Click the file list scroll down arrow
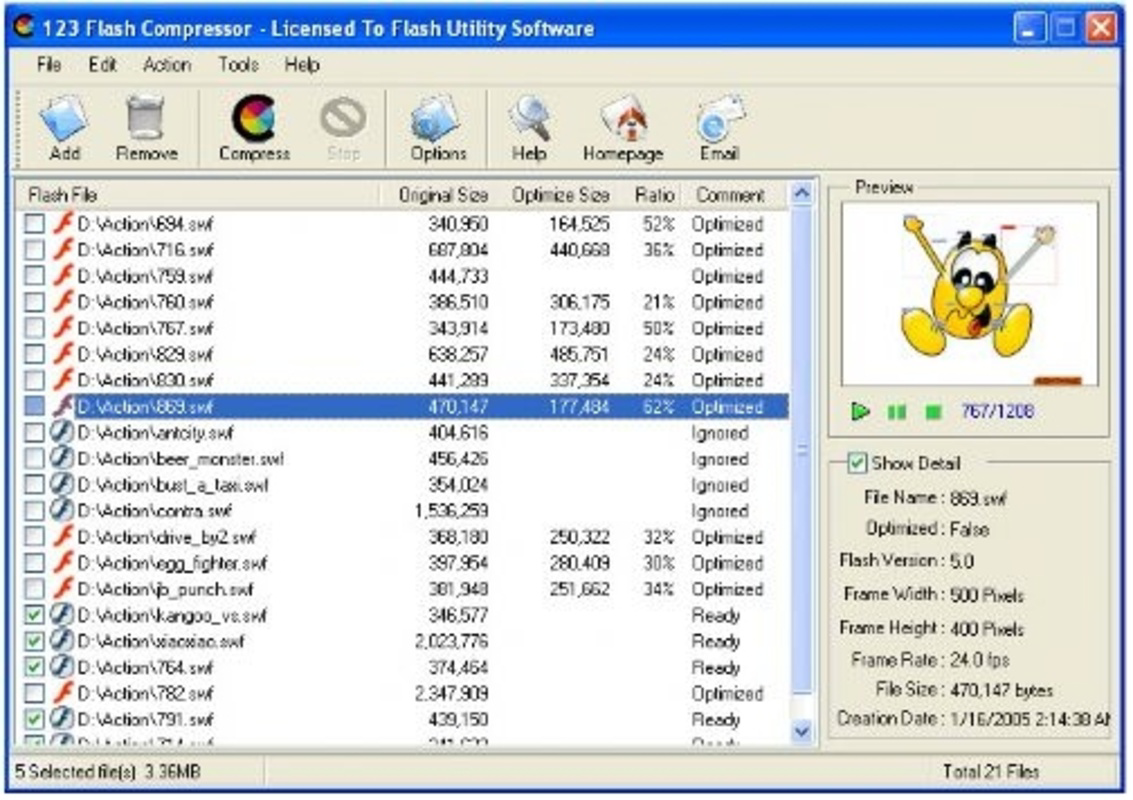 801,731
